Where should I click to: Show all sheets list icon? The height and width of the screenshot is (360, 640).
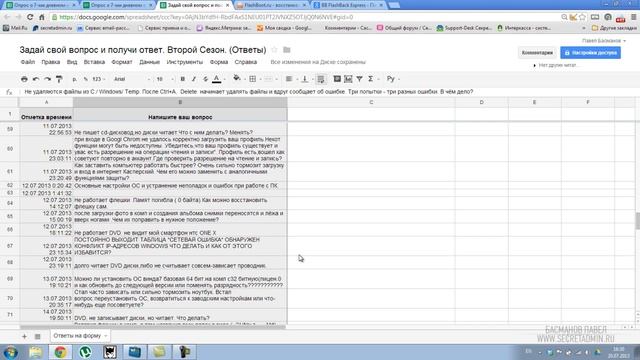click(x=38, y=336)
